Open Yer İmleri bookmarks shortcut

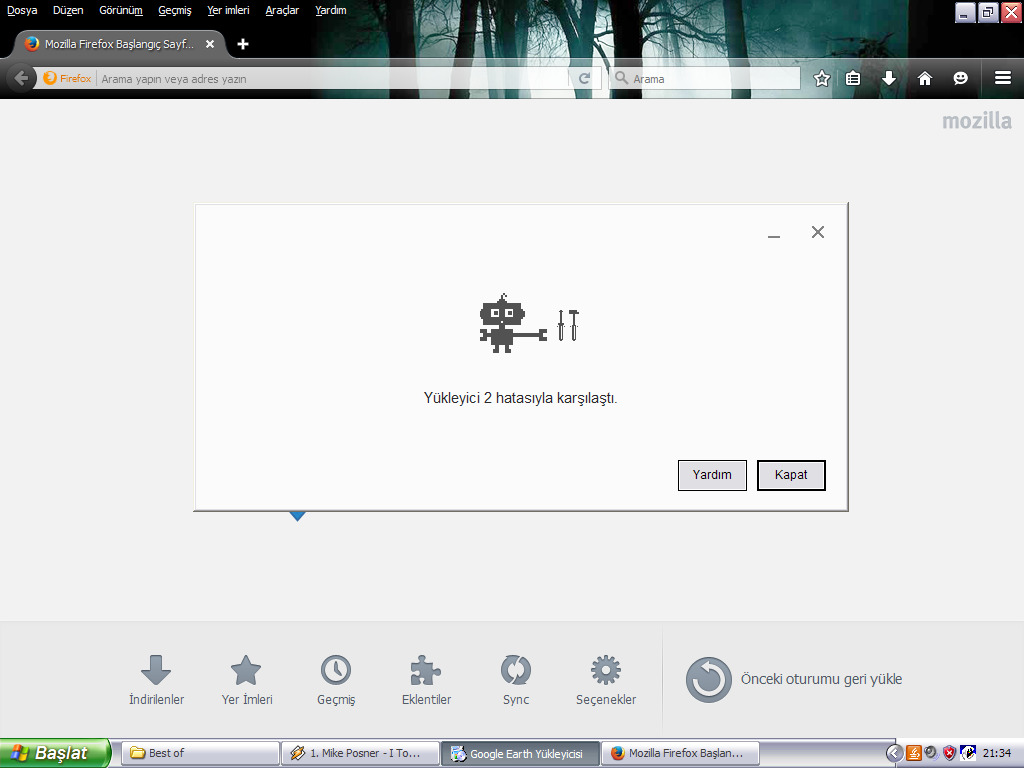coord(247,680)
